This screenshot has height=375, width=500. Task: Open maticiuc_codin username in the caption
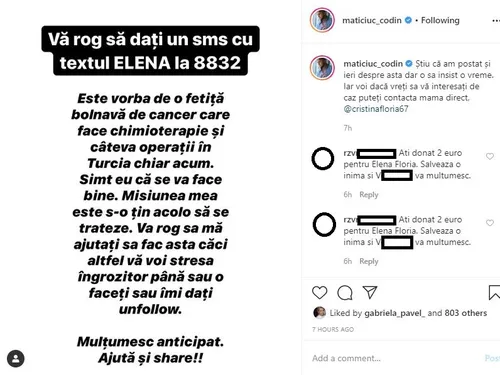[x=373, y=63]
